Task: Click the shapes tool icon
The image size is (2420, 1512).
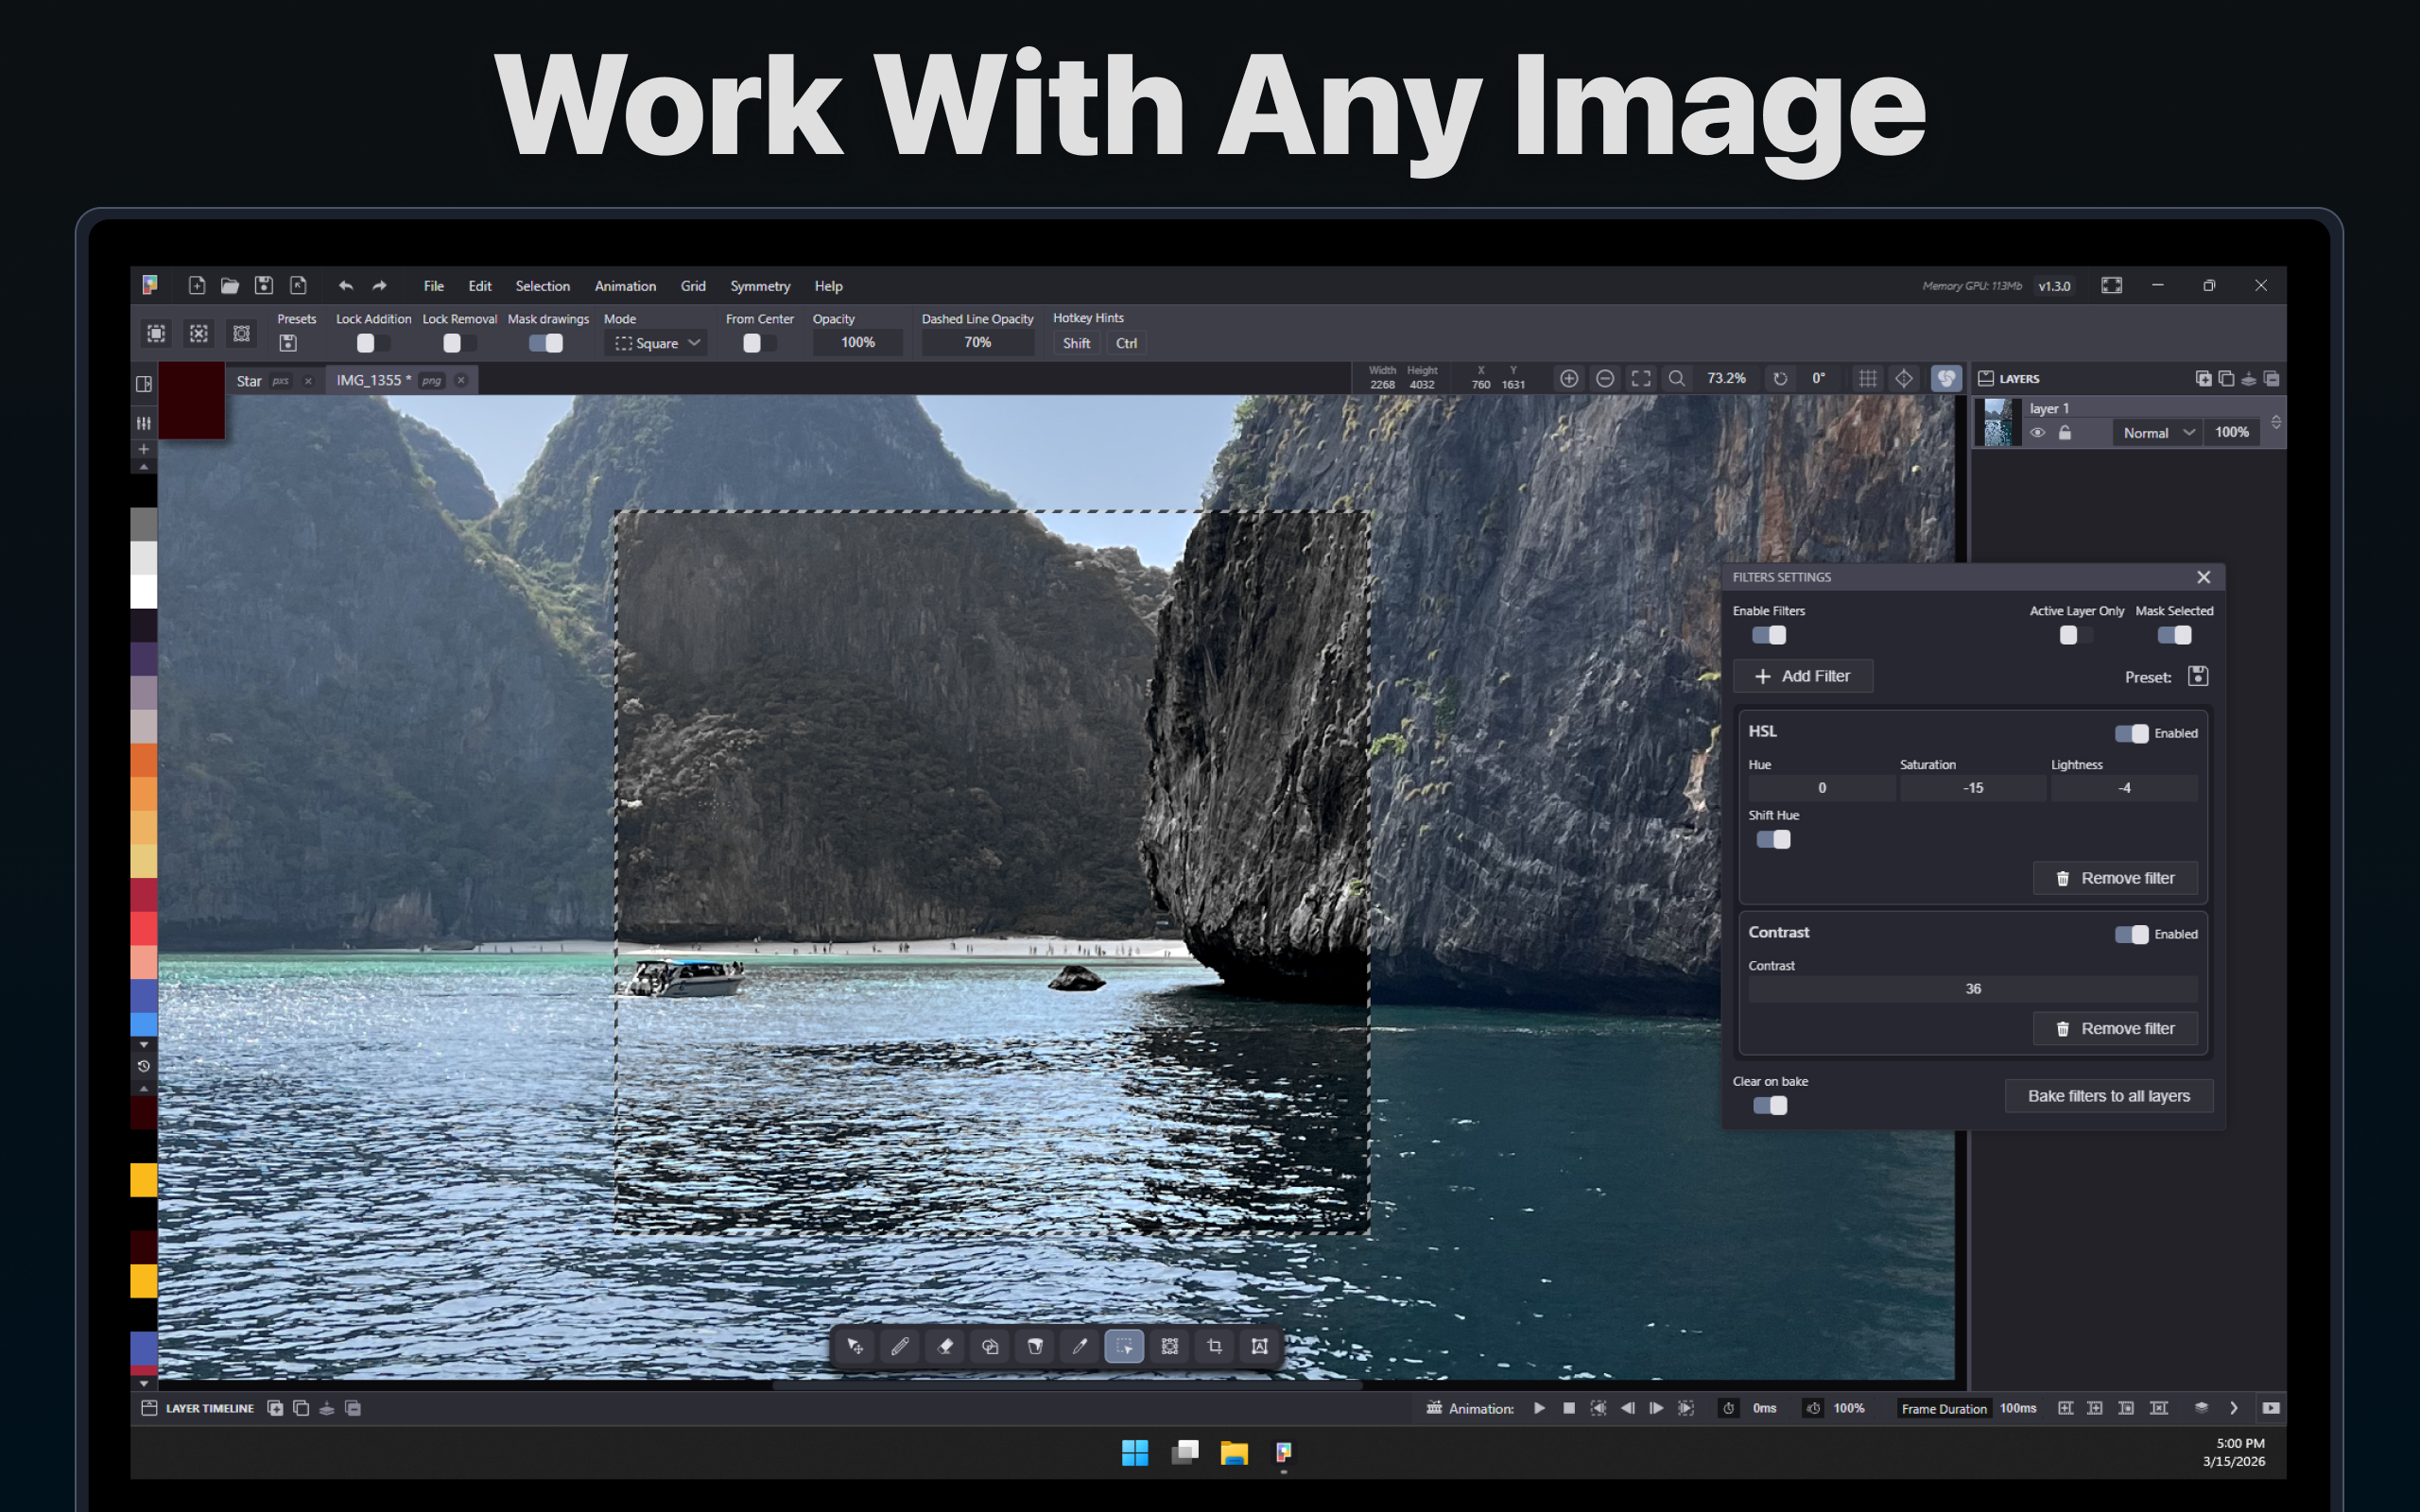Action: pos(989,1346)
